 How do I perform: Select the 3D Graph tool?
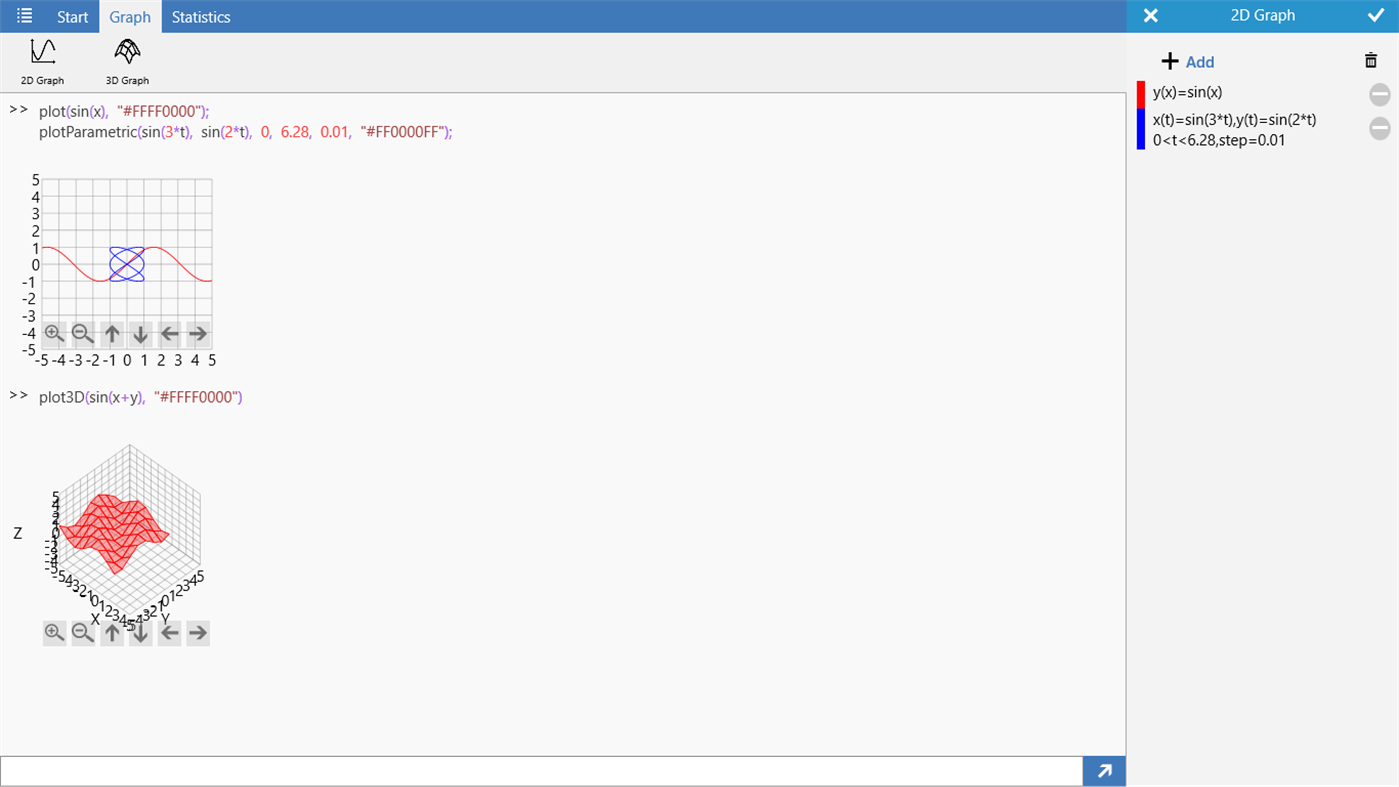click(x=127, y=59)
